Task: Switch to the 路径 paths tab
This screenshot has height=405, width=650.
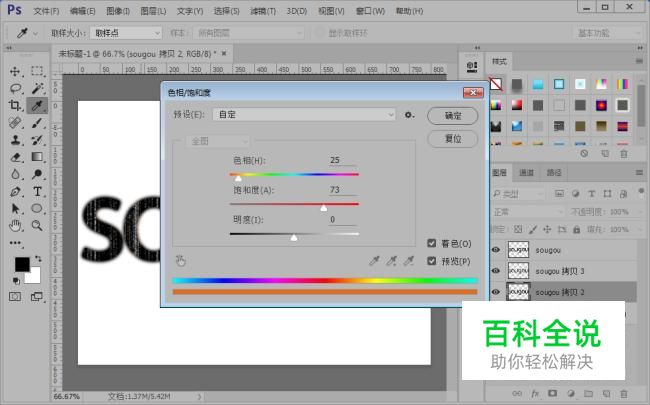Action: pyautogui.click(x=554, y=172)
